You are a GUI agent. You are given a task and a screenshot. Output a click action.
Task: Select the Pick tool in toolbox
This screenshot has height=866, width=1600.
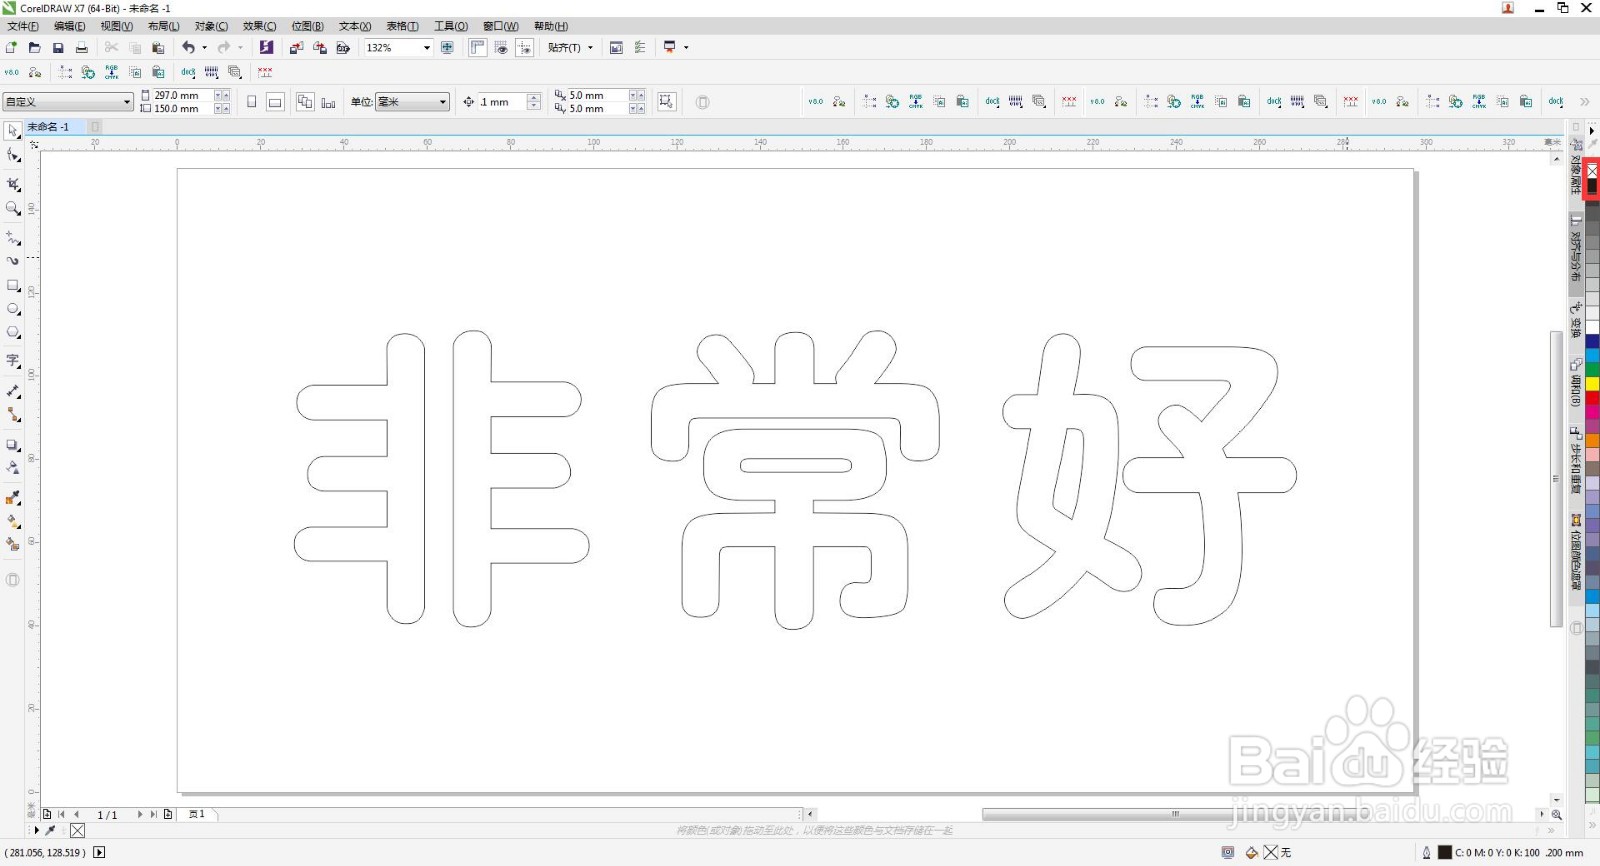tap(13, 132)
